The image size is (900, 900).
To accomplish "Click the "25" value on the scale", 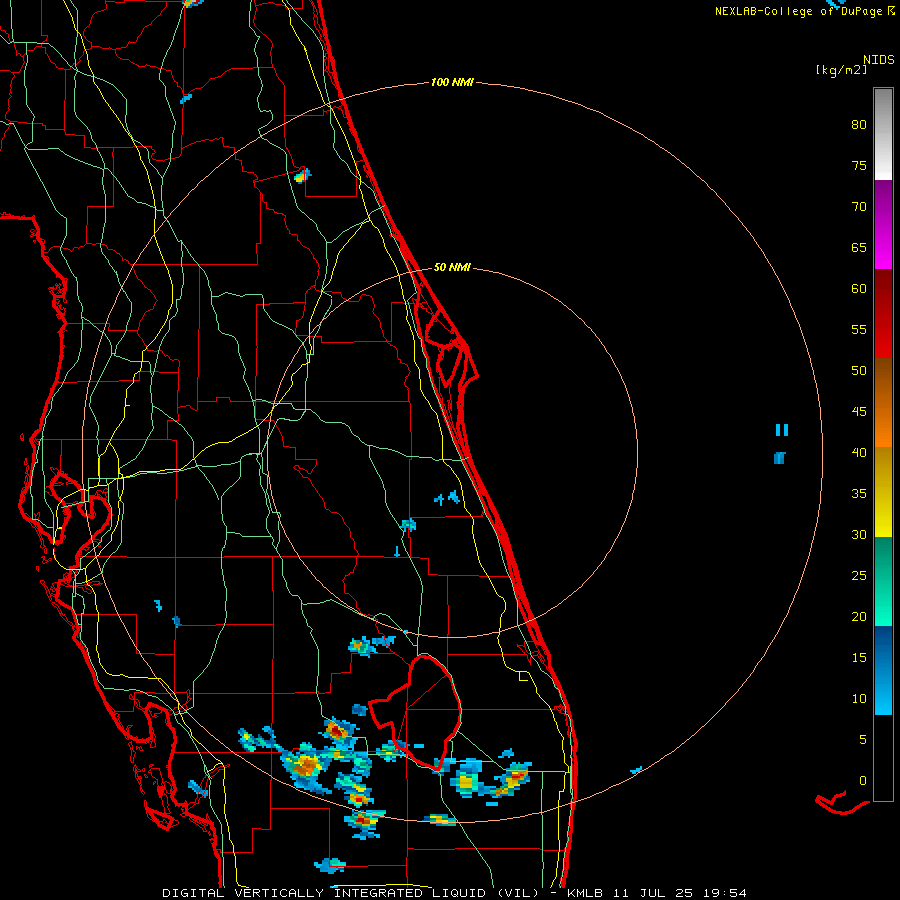I will 859,576.
